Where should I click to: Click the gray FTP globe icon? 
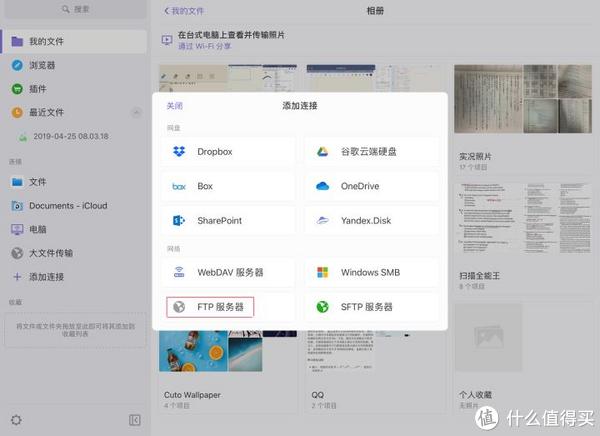pyautogui.click(x=179, y=307)
